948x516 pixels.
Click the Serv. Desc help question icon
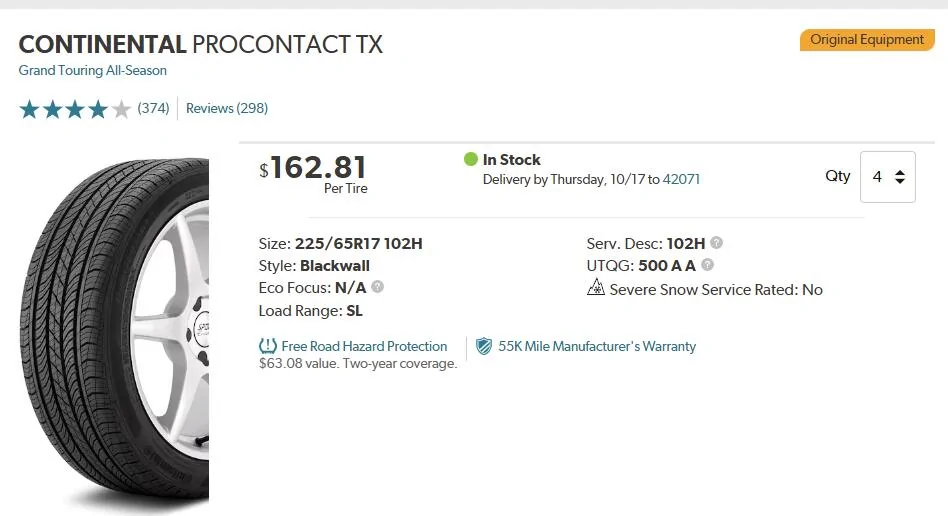[716, 243]
